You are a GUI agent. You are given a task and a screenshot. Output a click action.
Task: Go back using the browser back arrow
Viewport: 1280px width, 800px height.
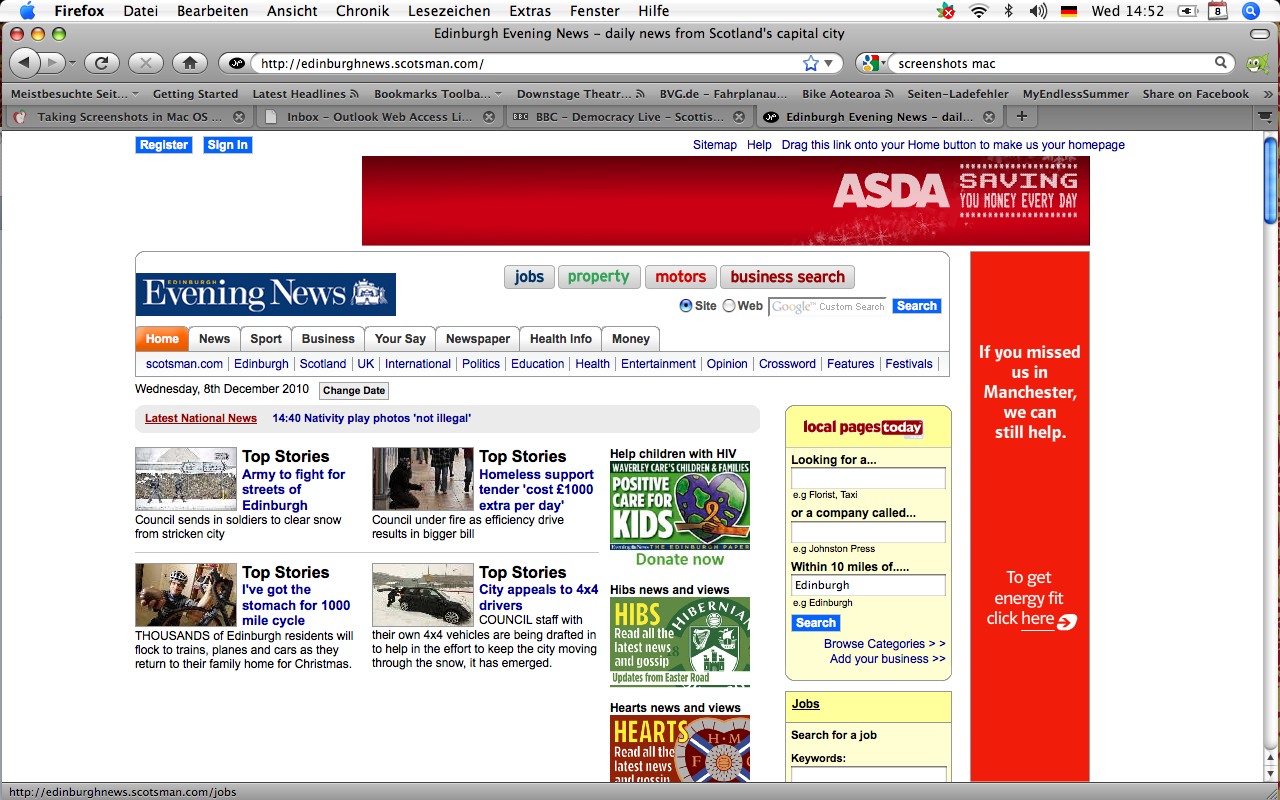[24, 63]
